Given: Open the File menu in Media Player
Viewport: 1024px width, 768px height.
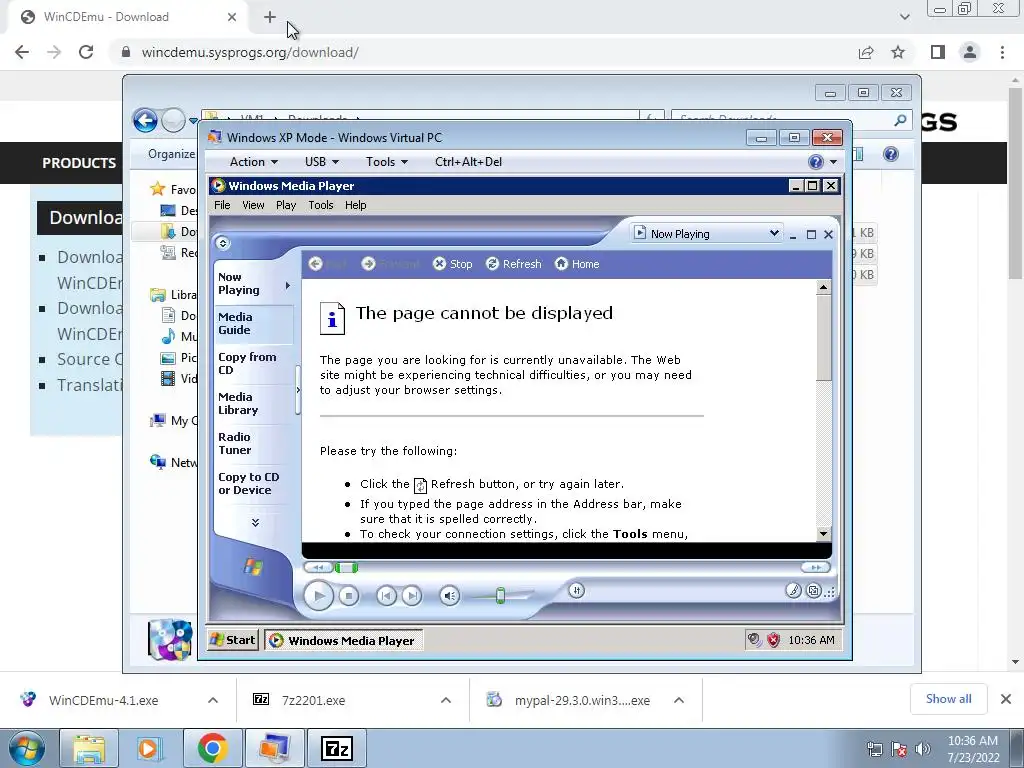Looking at the screenshot, I should [x=222, y=205].
